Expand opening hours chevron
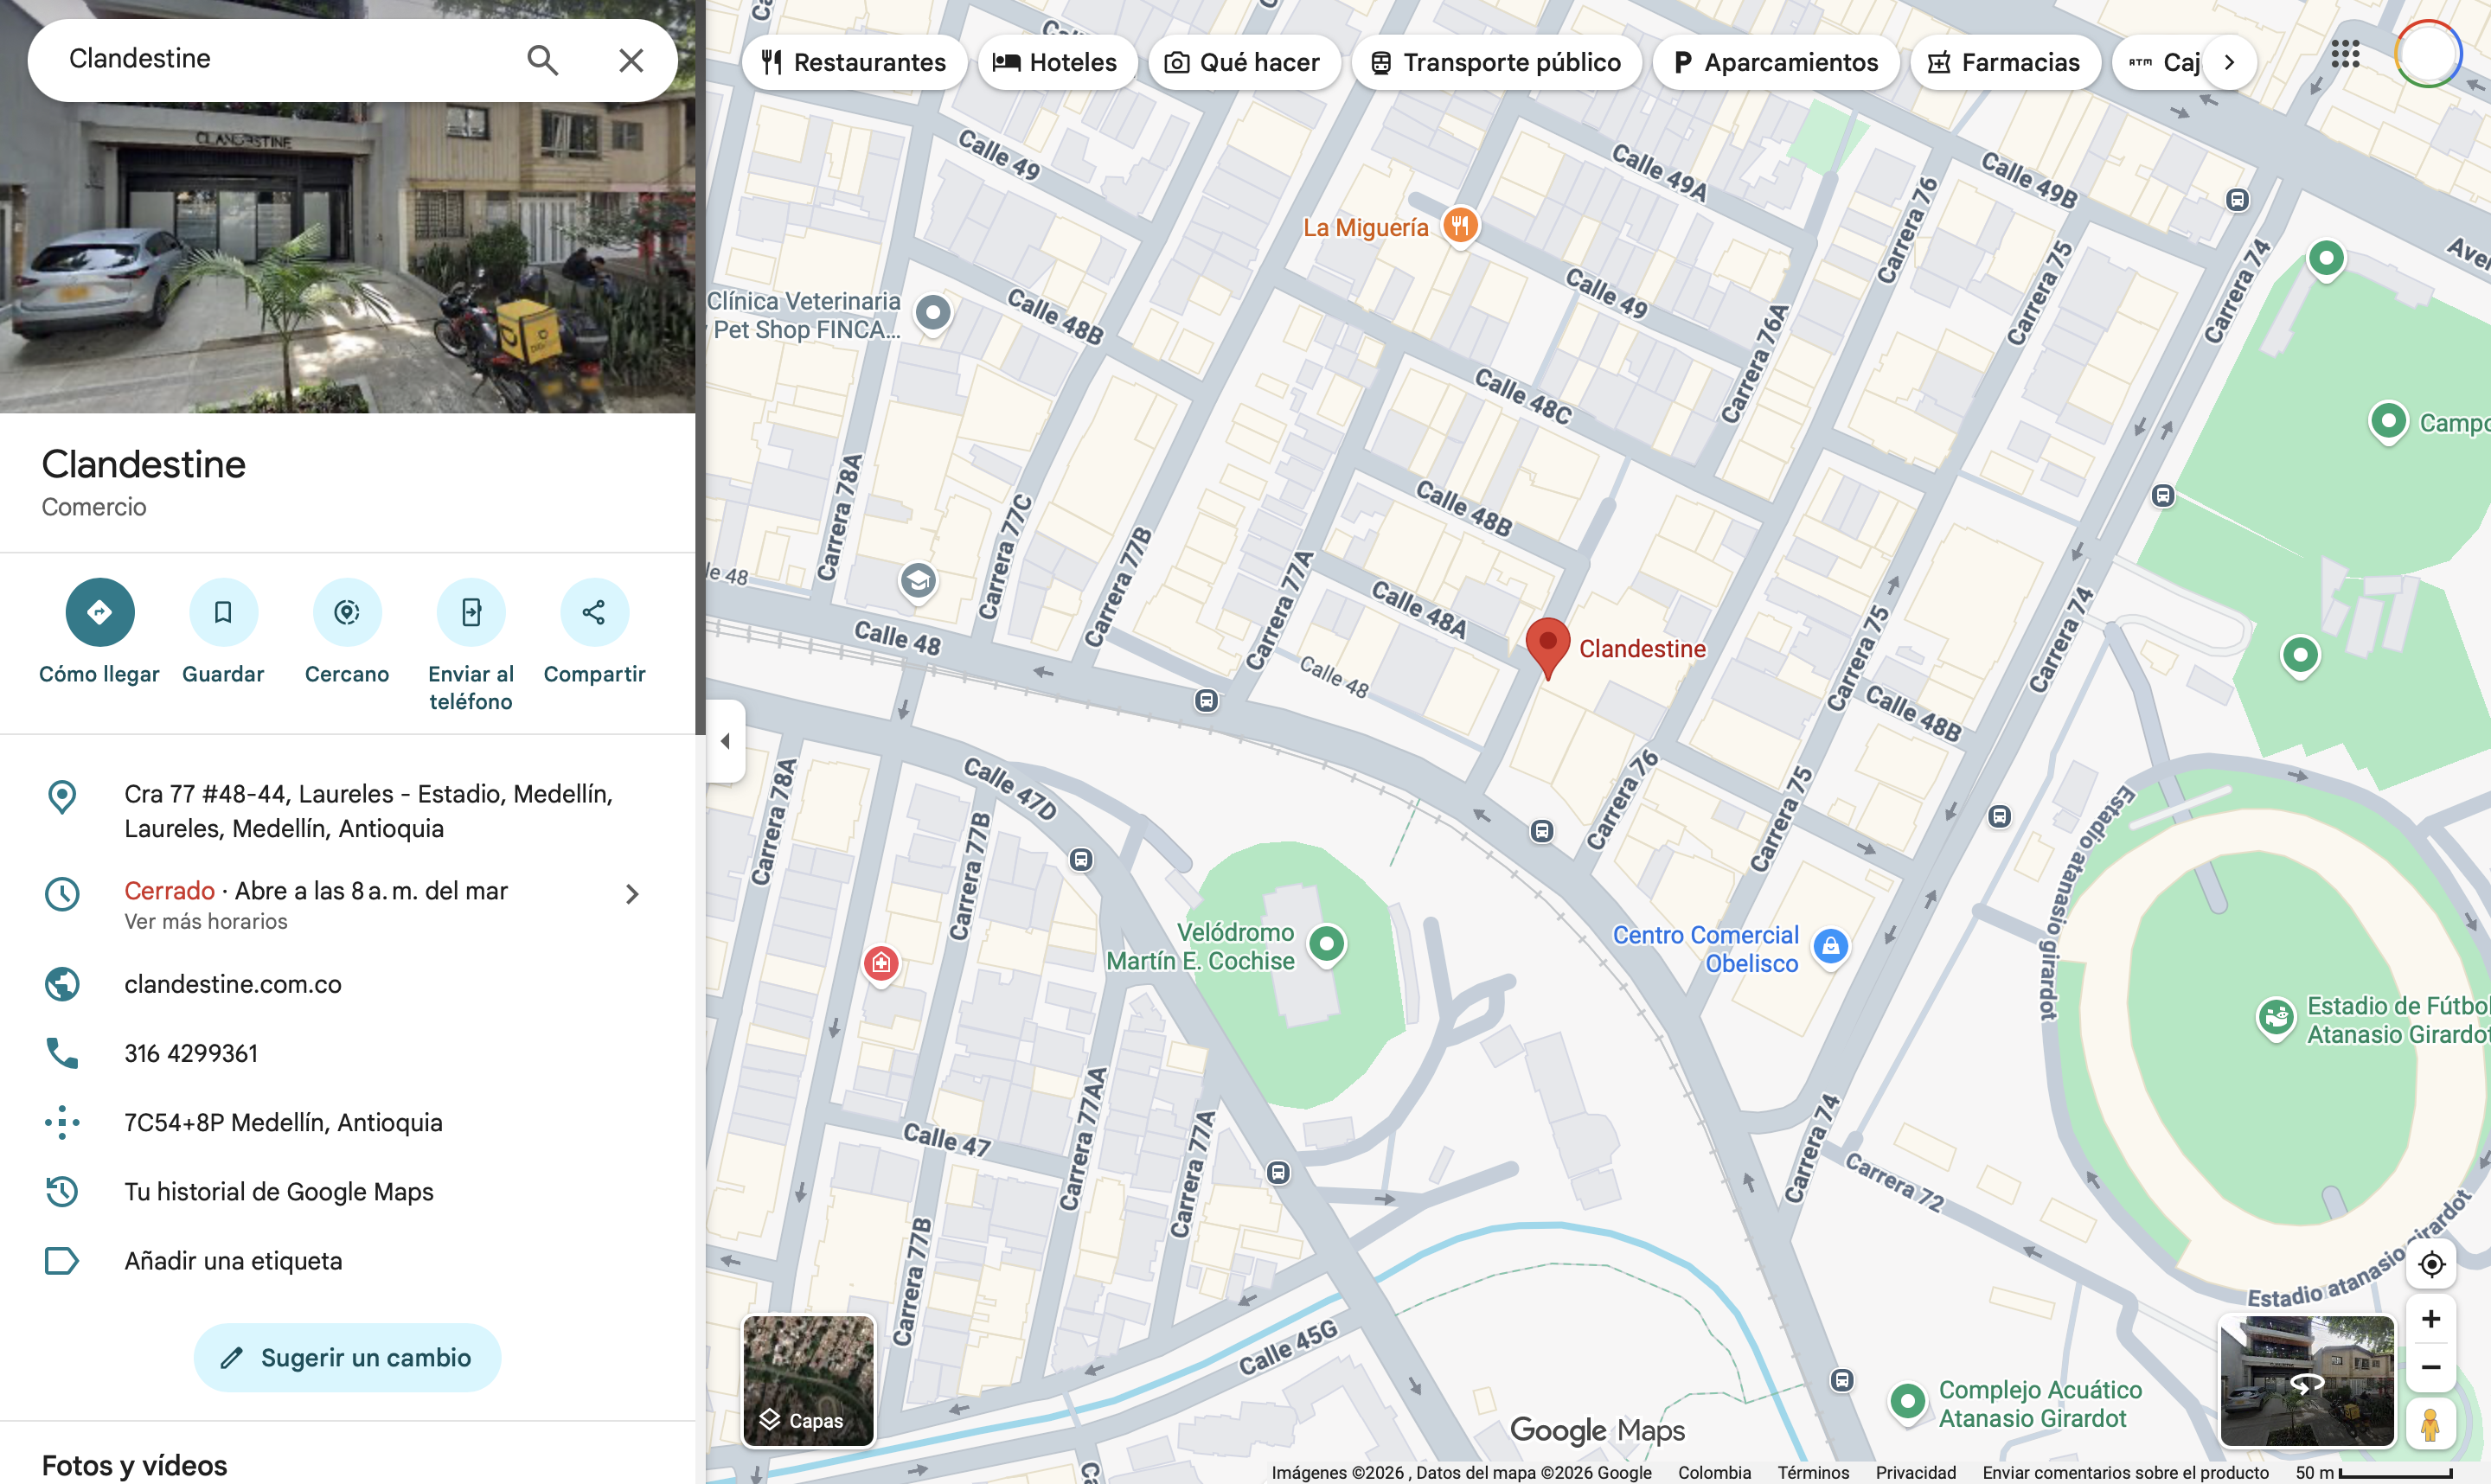Image resolution: width=2491 pixels, height=1484 pixels. 631,894
